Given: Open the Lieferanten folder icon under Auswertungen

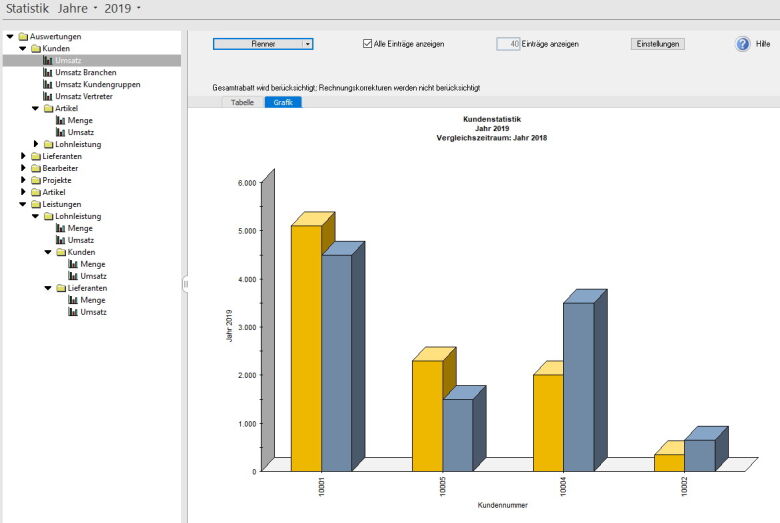Looking at the screenshot, I should pyautogui.click(x=35, y=156).
